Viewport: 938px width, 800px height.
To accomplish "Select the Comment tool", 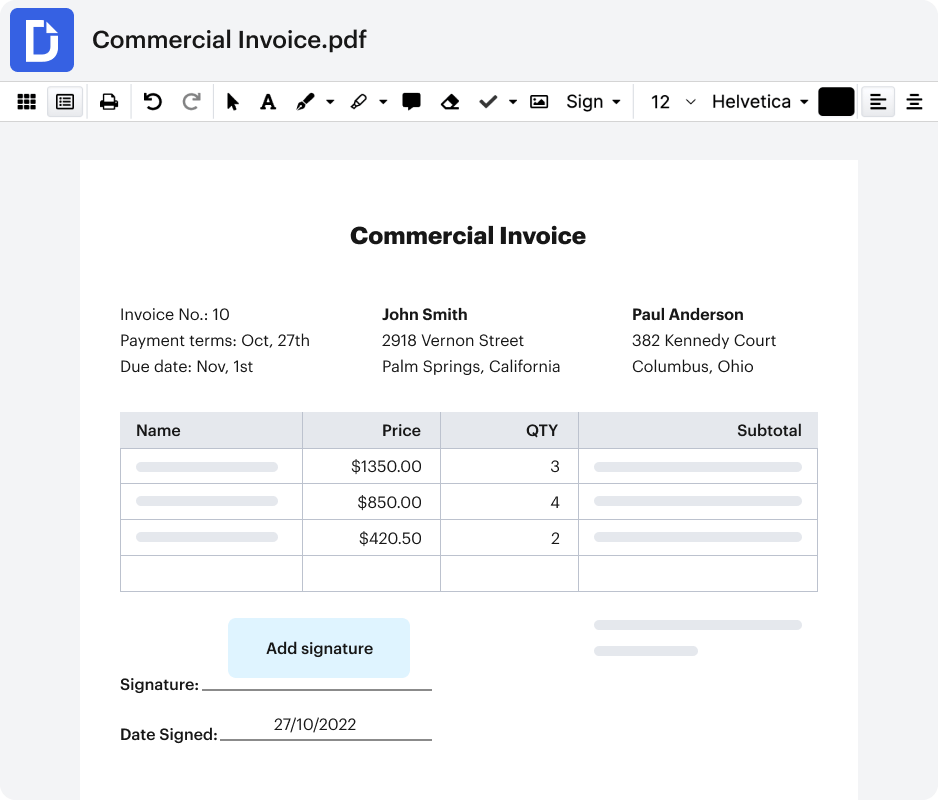I will tap(411, 101).
